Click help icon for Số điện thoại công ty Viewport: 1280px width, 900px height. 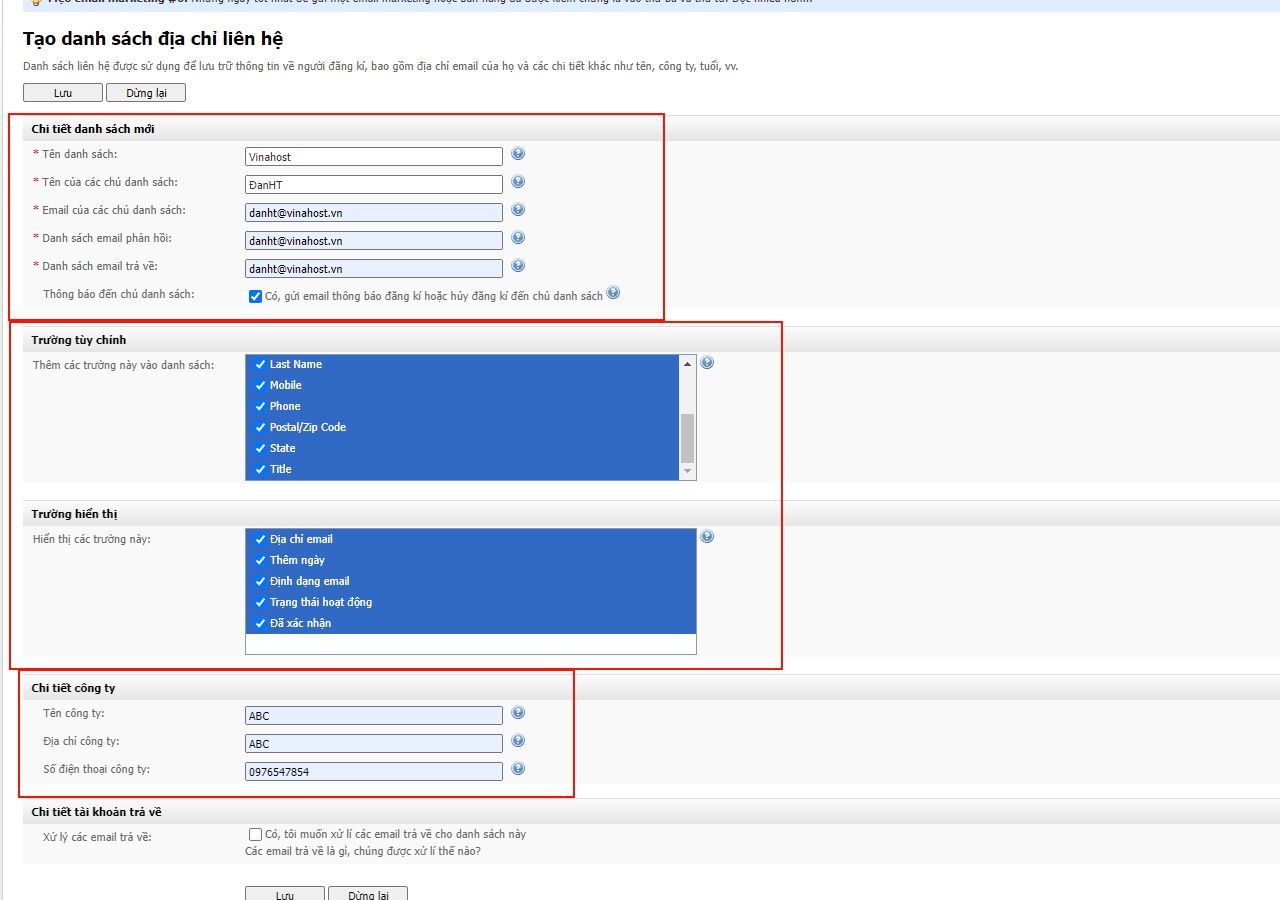[x=518, y=769]
